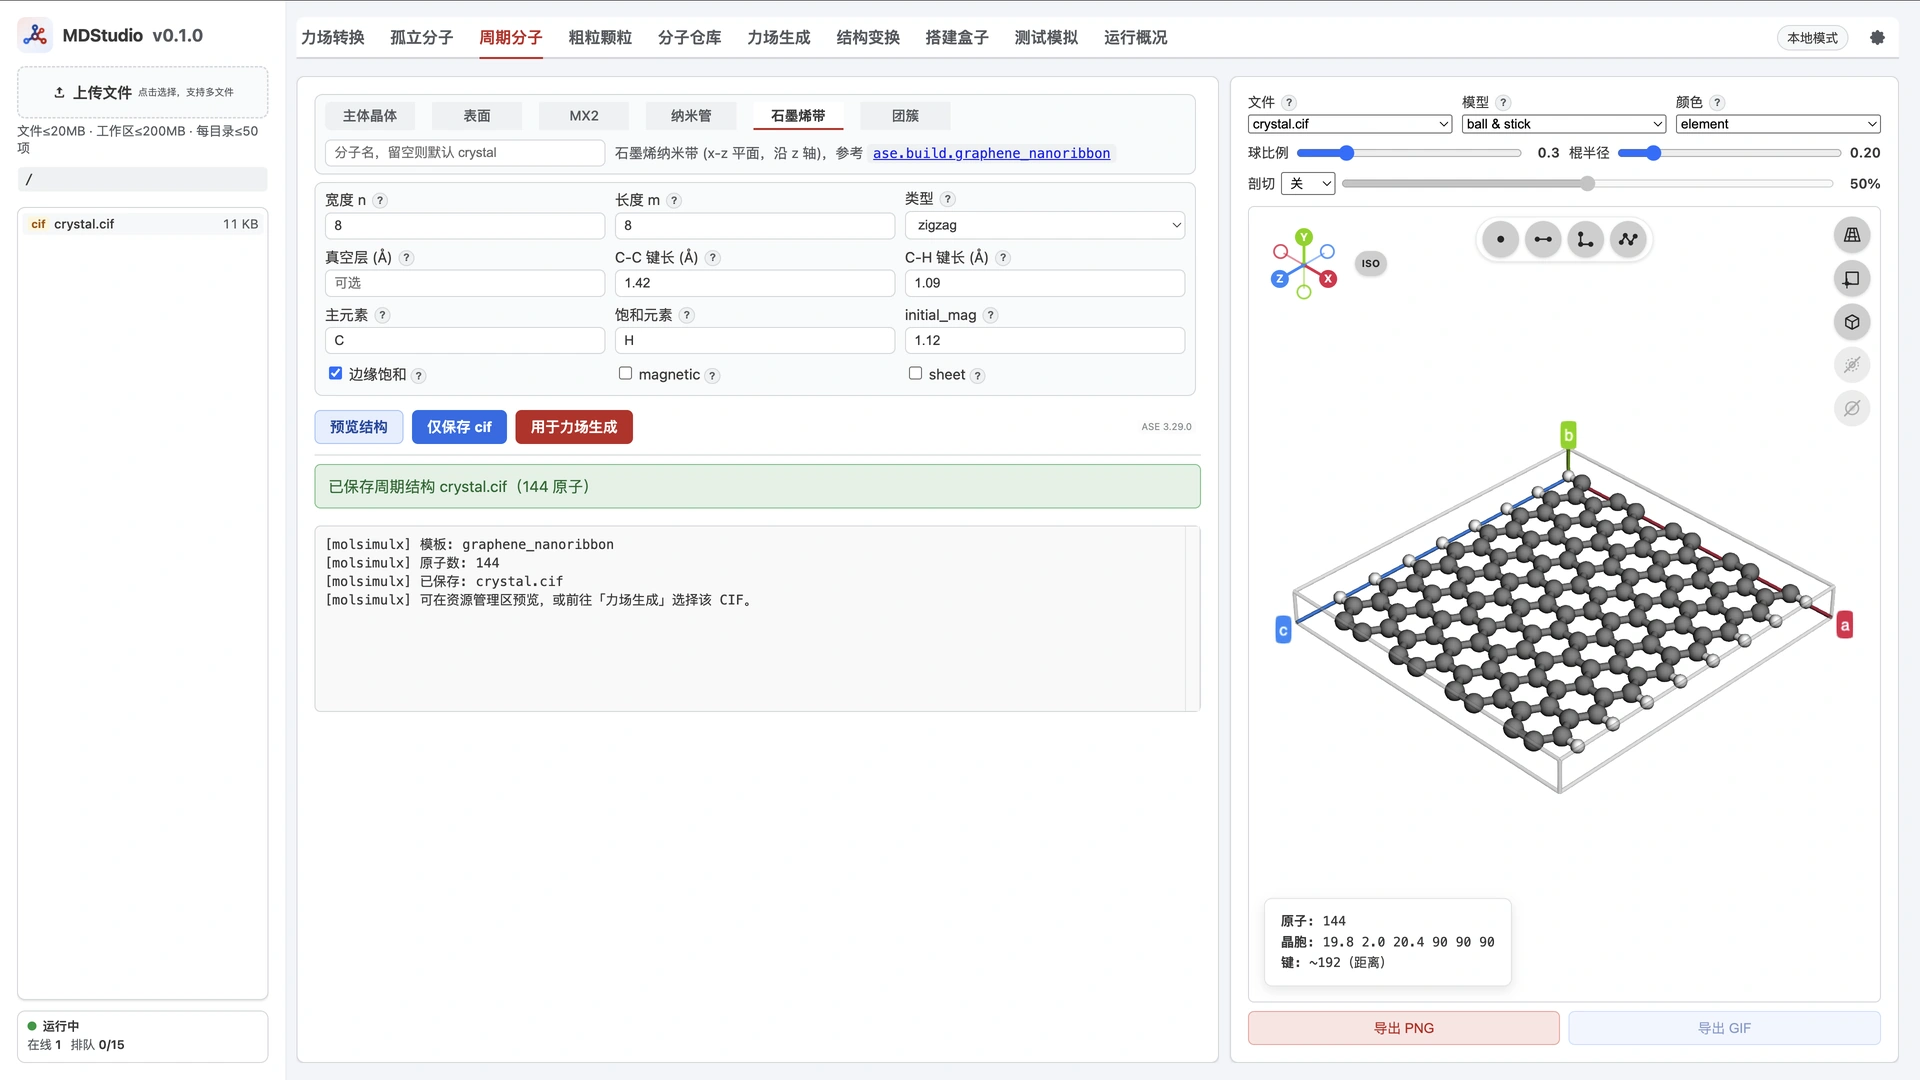Adjust the 棍半径 slider handle
Image resolution: width=1920 pixels, height=1080 pixels.
pos(1654,153)
